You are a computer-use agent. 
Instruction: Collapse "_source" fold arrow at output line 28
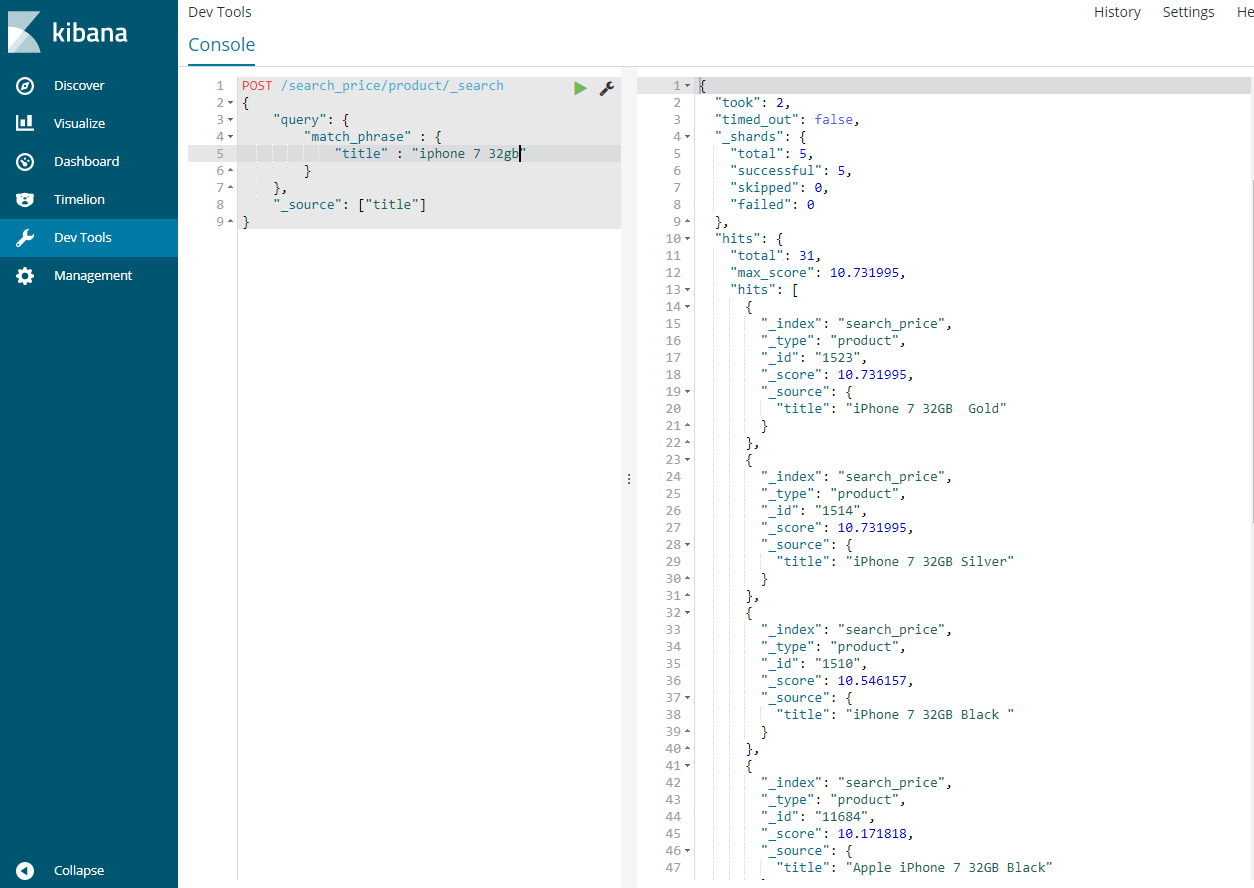687,545
